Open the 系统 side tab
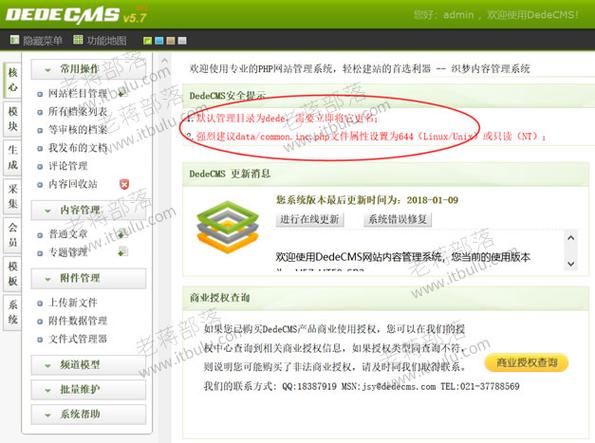This screenshot has width=595, height=443. point(13,312)
